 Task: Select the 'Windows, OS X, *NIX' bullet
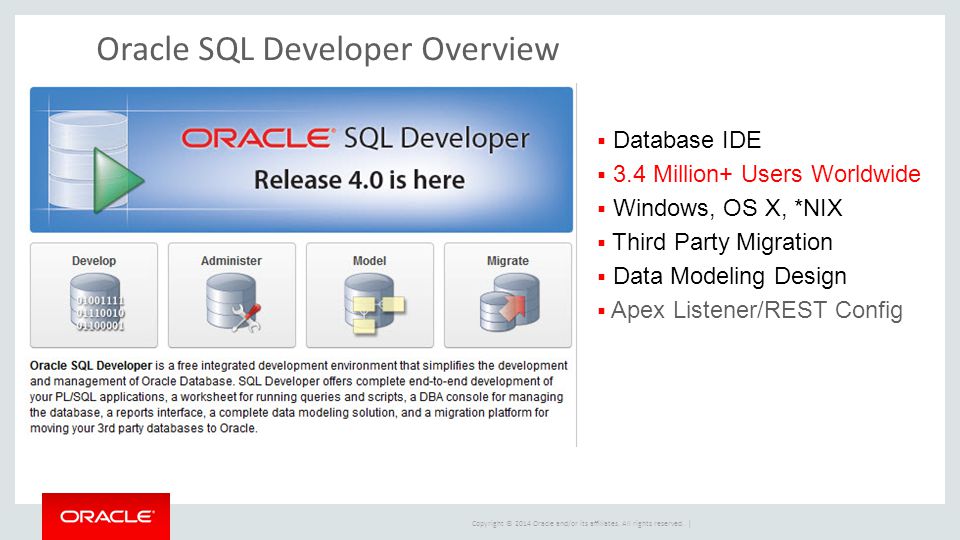727,208
